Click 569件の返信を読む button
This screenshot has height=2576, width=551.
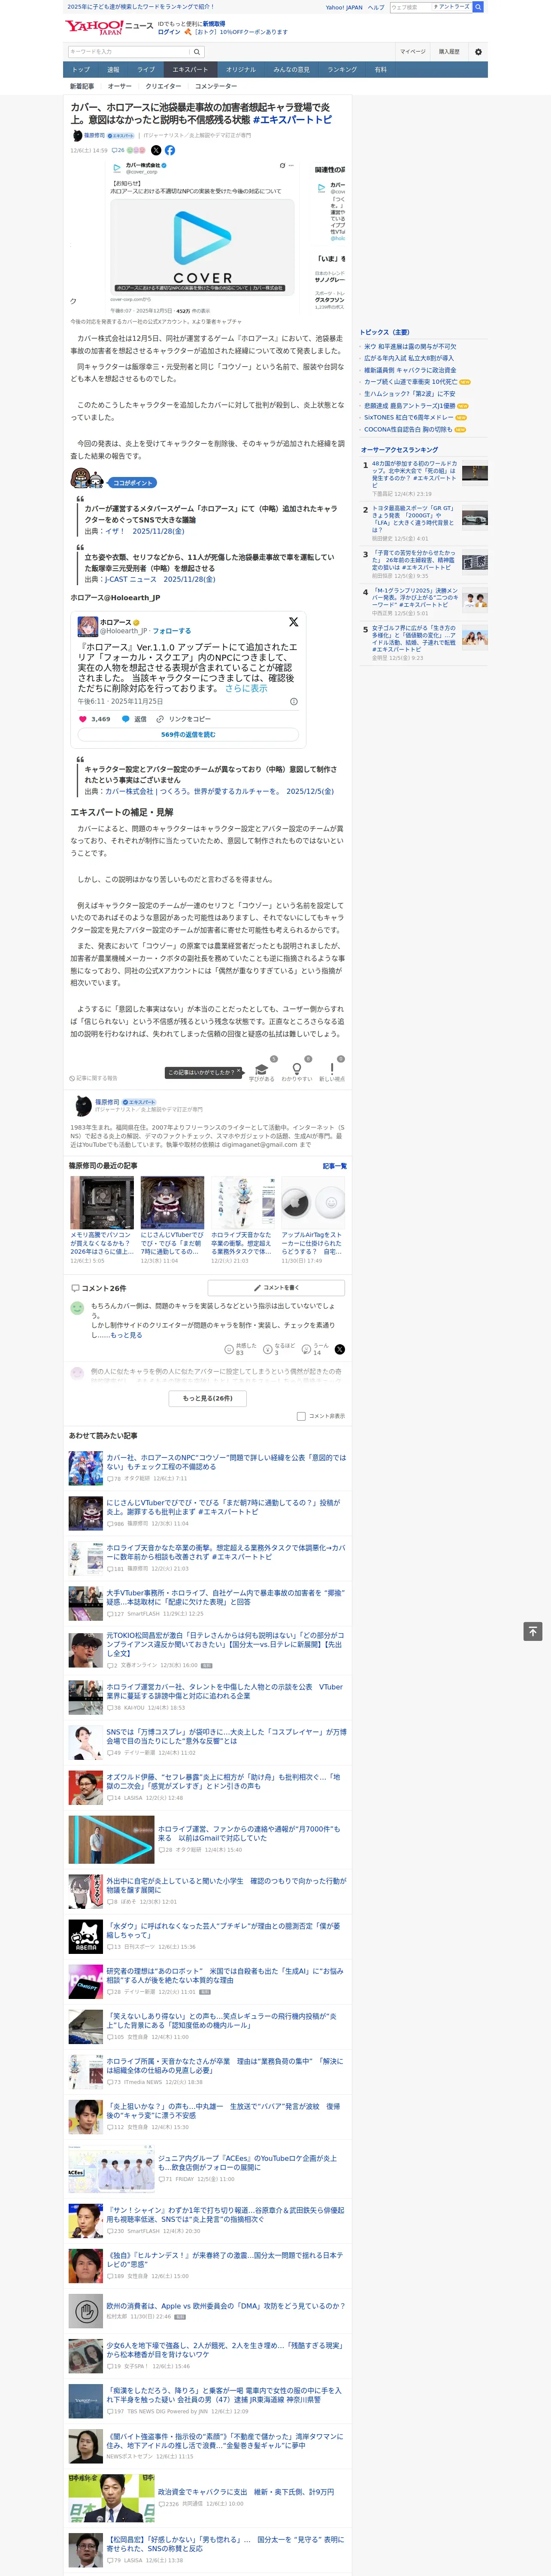coord(188,735)
